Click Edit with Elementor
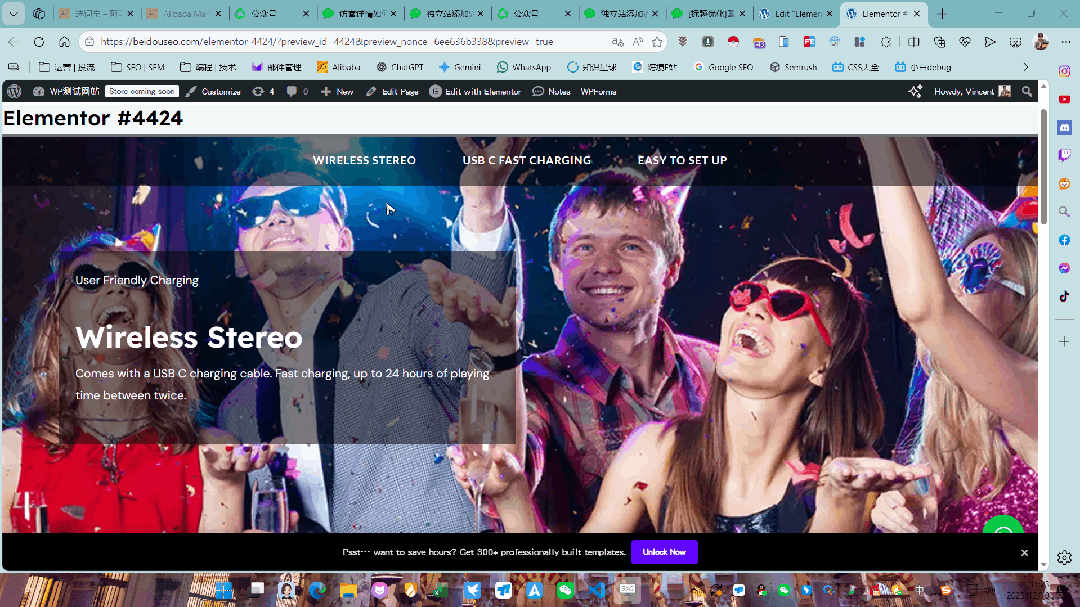The width and height of the screenshot is (1080, 607). pyautogui.click(x=475, y=91)
